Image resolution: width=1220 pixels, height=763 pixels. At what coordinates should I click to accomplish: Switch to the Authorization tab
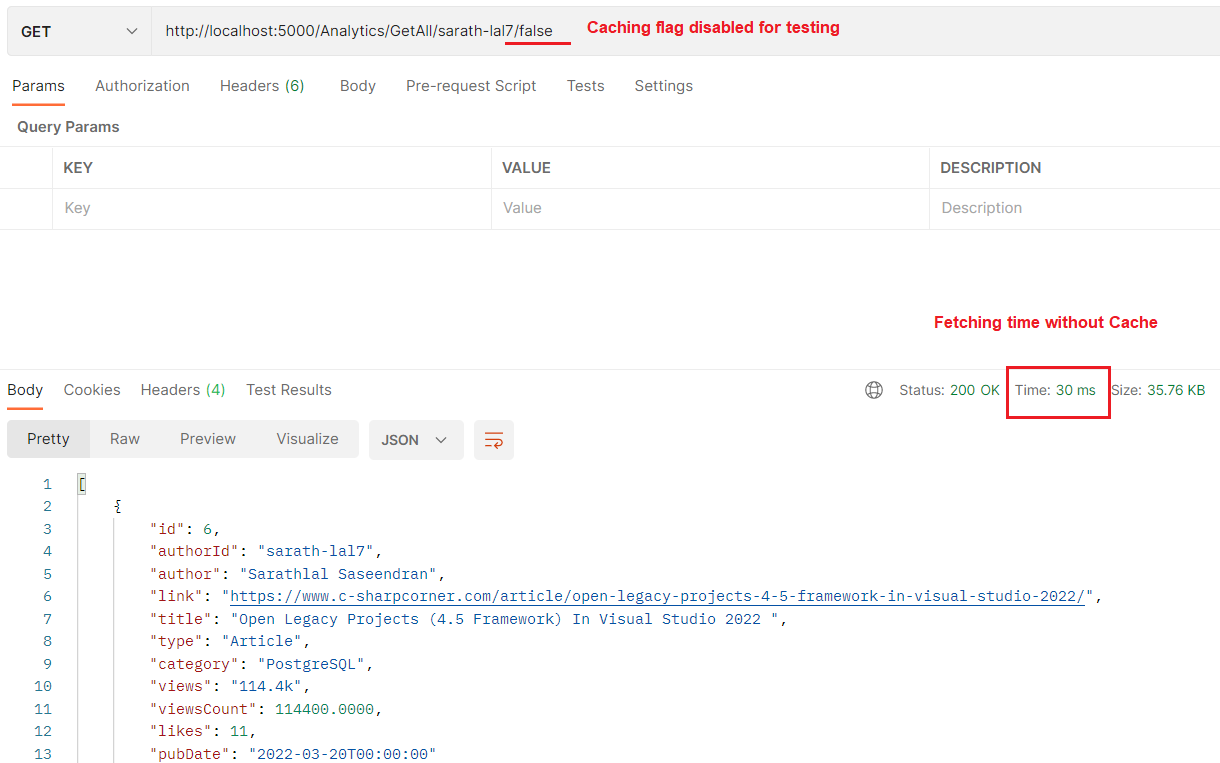coord(142,86)
